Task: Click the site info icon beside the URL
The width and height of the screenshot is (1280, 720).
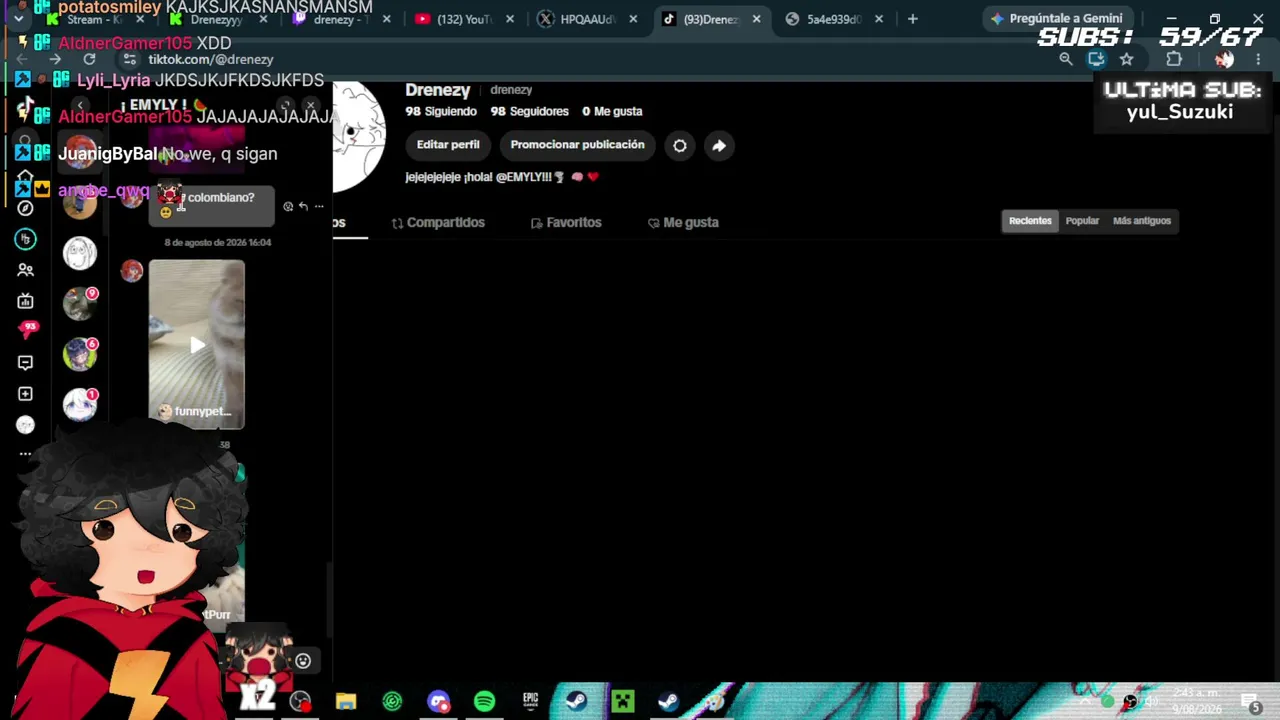Action: 130,60
